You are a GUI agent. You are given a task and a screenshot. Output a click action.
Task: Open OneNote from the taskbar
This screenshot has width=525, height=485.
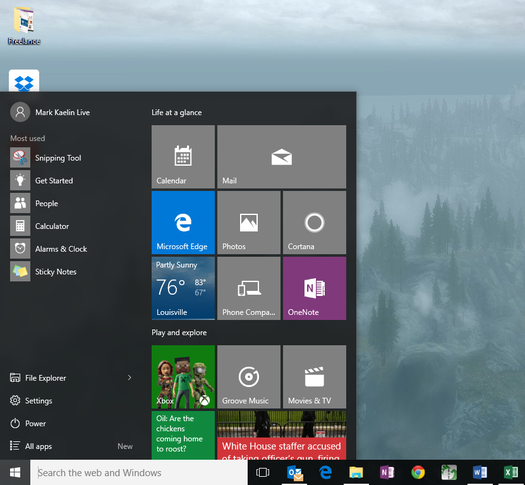(x=387, y=473)
